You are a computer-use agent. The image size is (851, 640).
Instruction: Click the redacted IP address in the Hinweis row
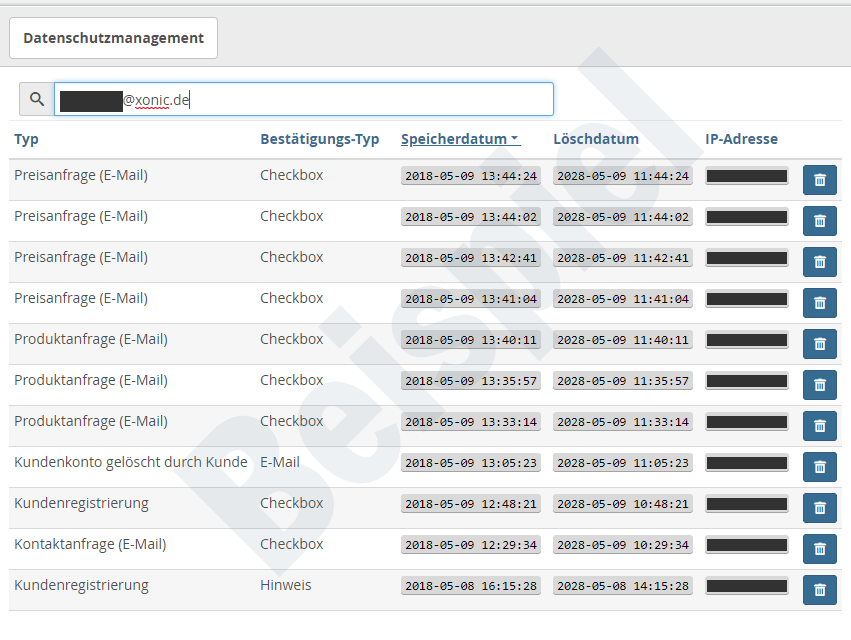pyautogui.click(x=747, y=586)
